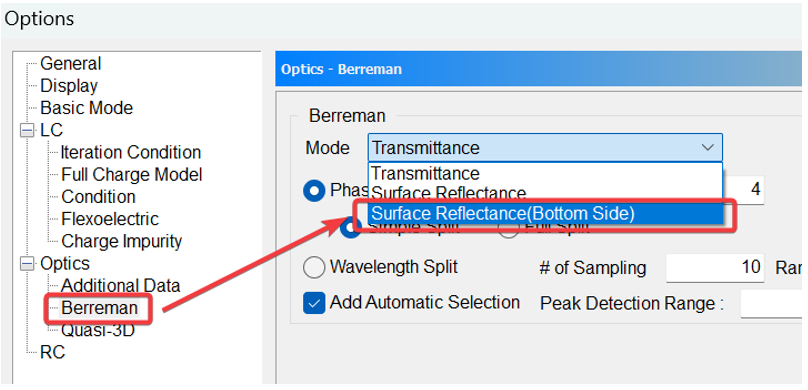
Task: Open Additional Data under Optics
Action: pyautogui.click(x=121, y=286)
